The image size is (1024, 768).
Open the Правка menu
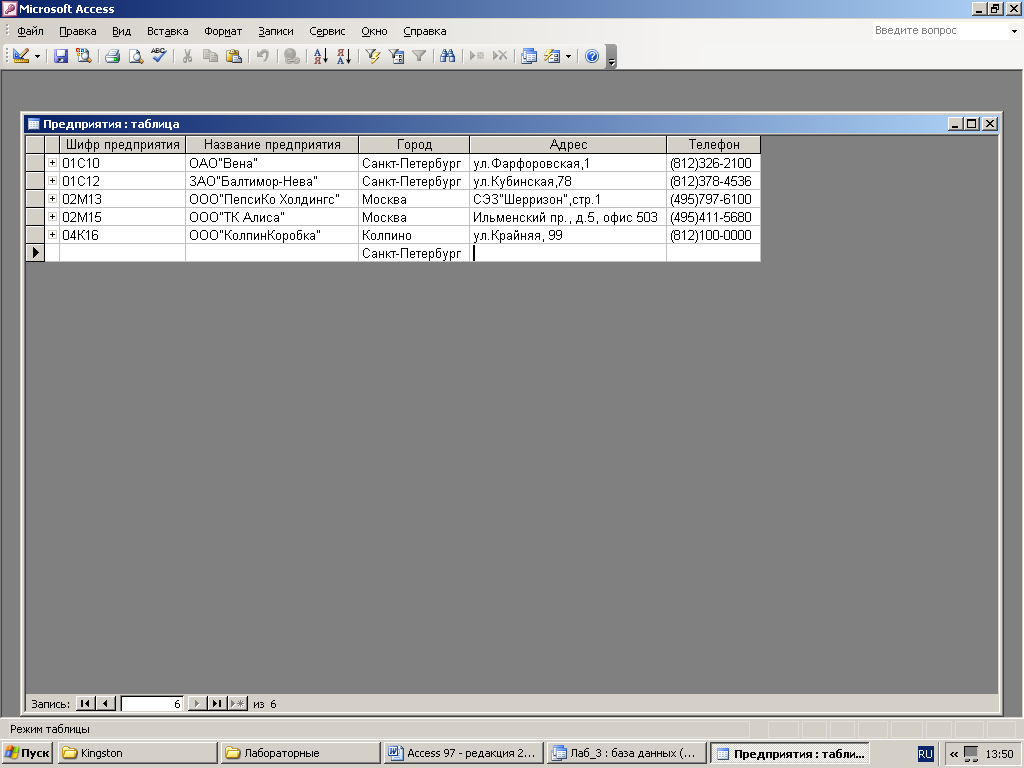point(78,31)
